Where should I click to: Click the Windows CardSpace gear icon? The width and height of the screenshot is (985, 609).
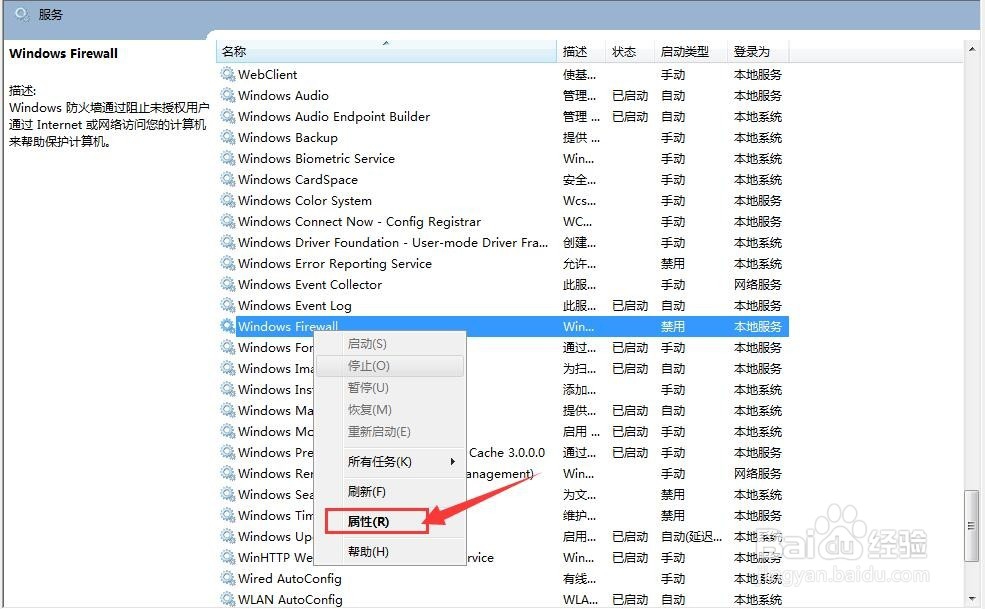pyautogui.click(x=227, y=179)
